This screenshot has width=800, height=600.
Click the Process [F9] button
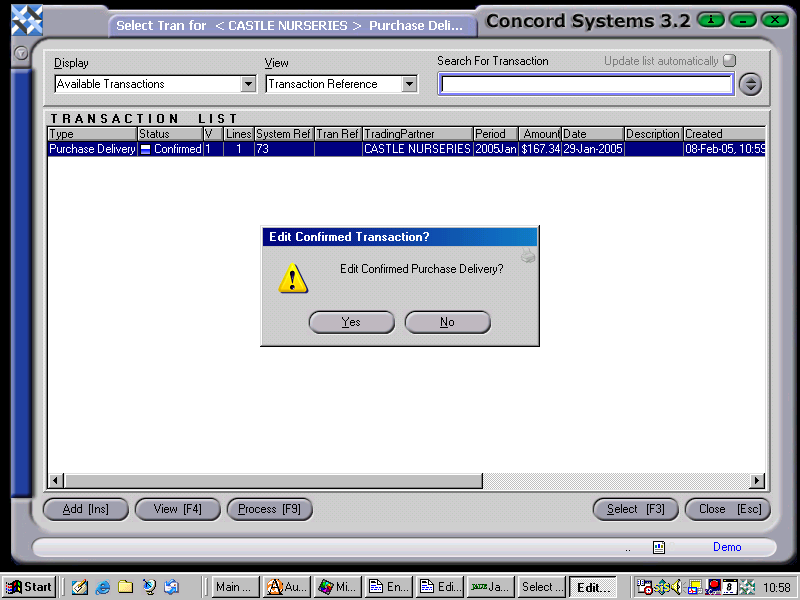coord(269,509)
